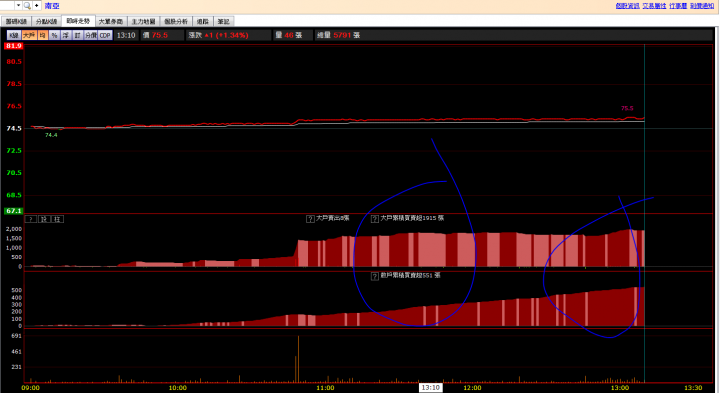Image resolution: width=720 pixels, height=393 pixels.
Task: Switch to the 分點K線 tab
Action: click(x=46, y=22)
